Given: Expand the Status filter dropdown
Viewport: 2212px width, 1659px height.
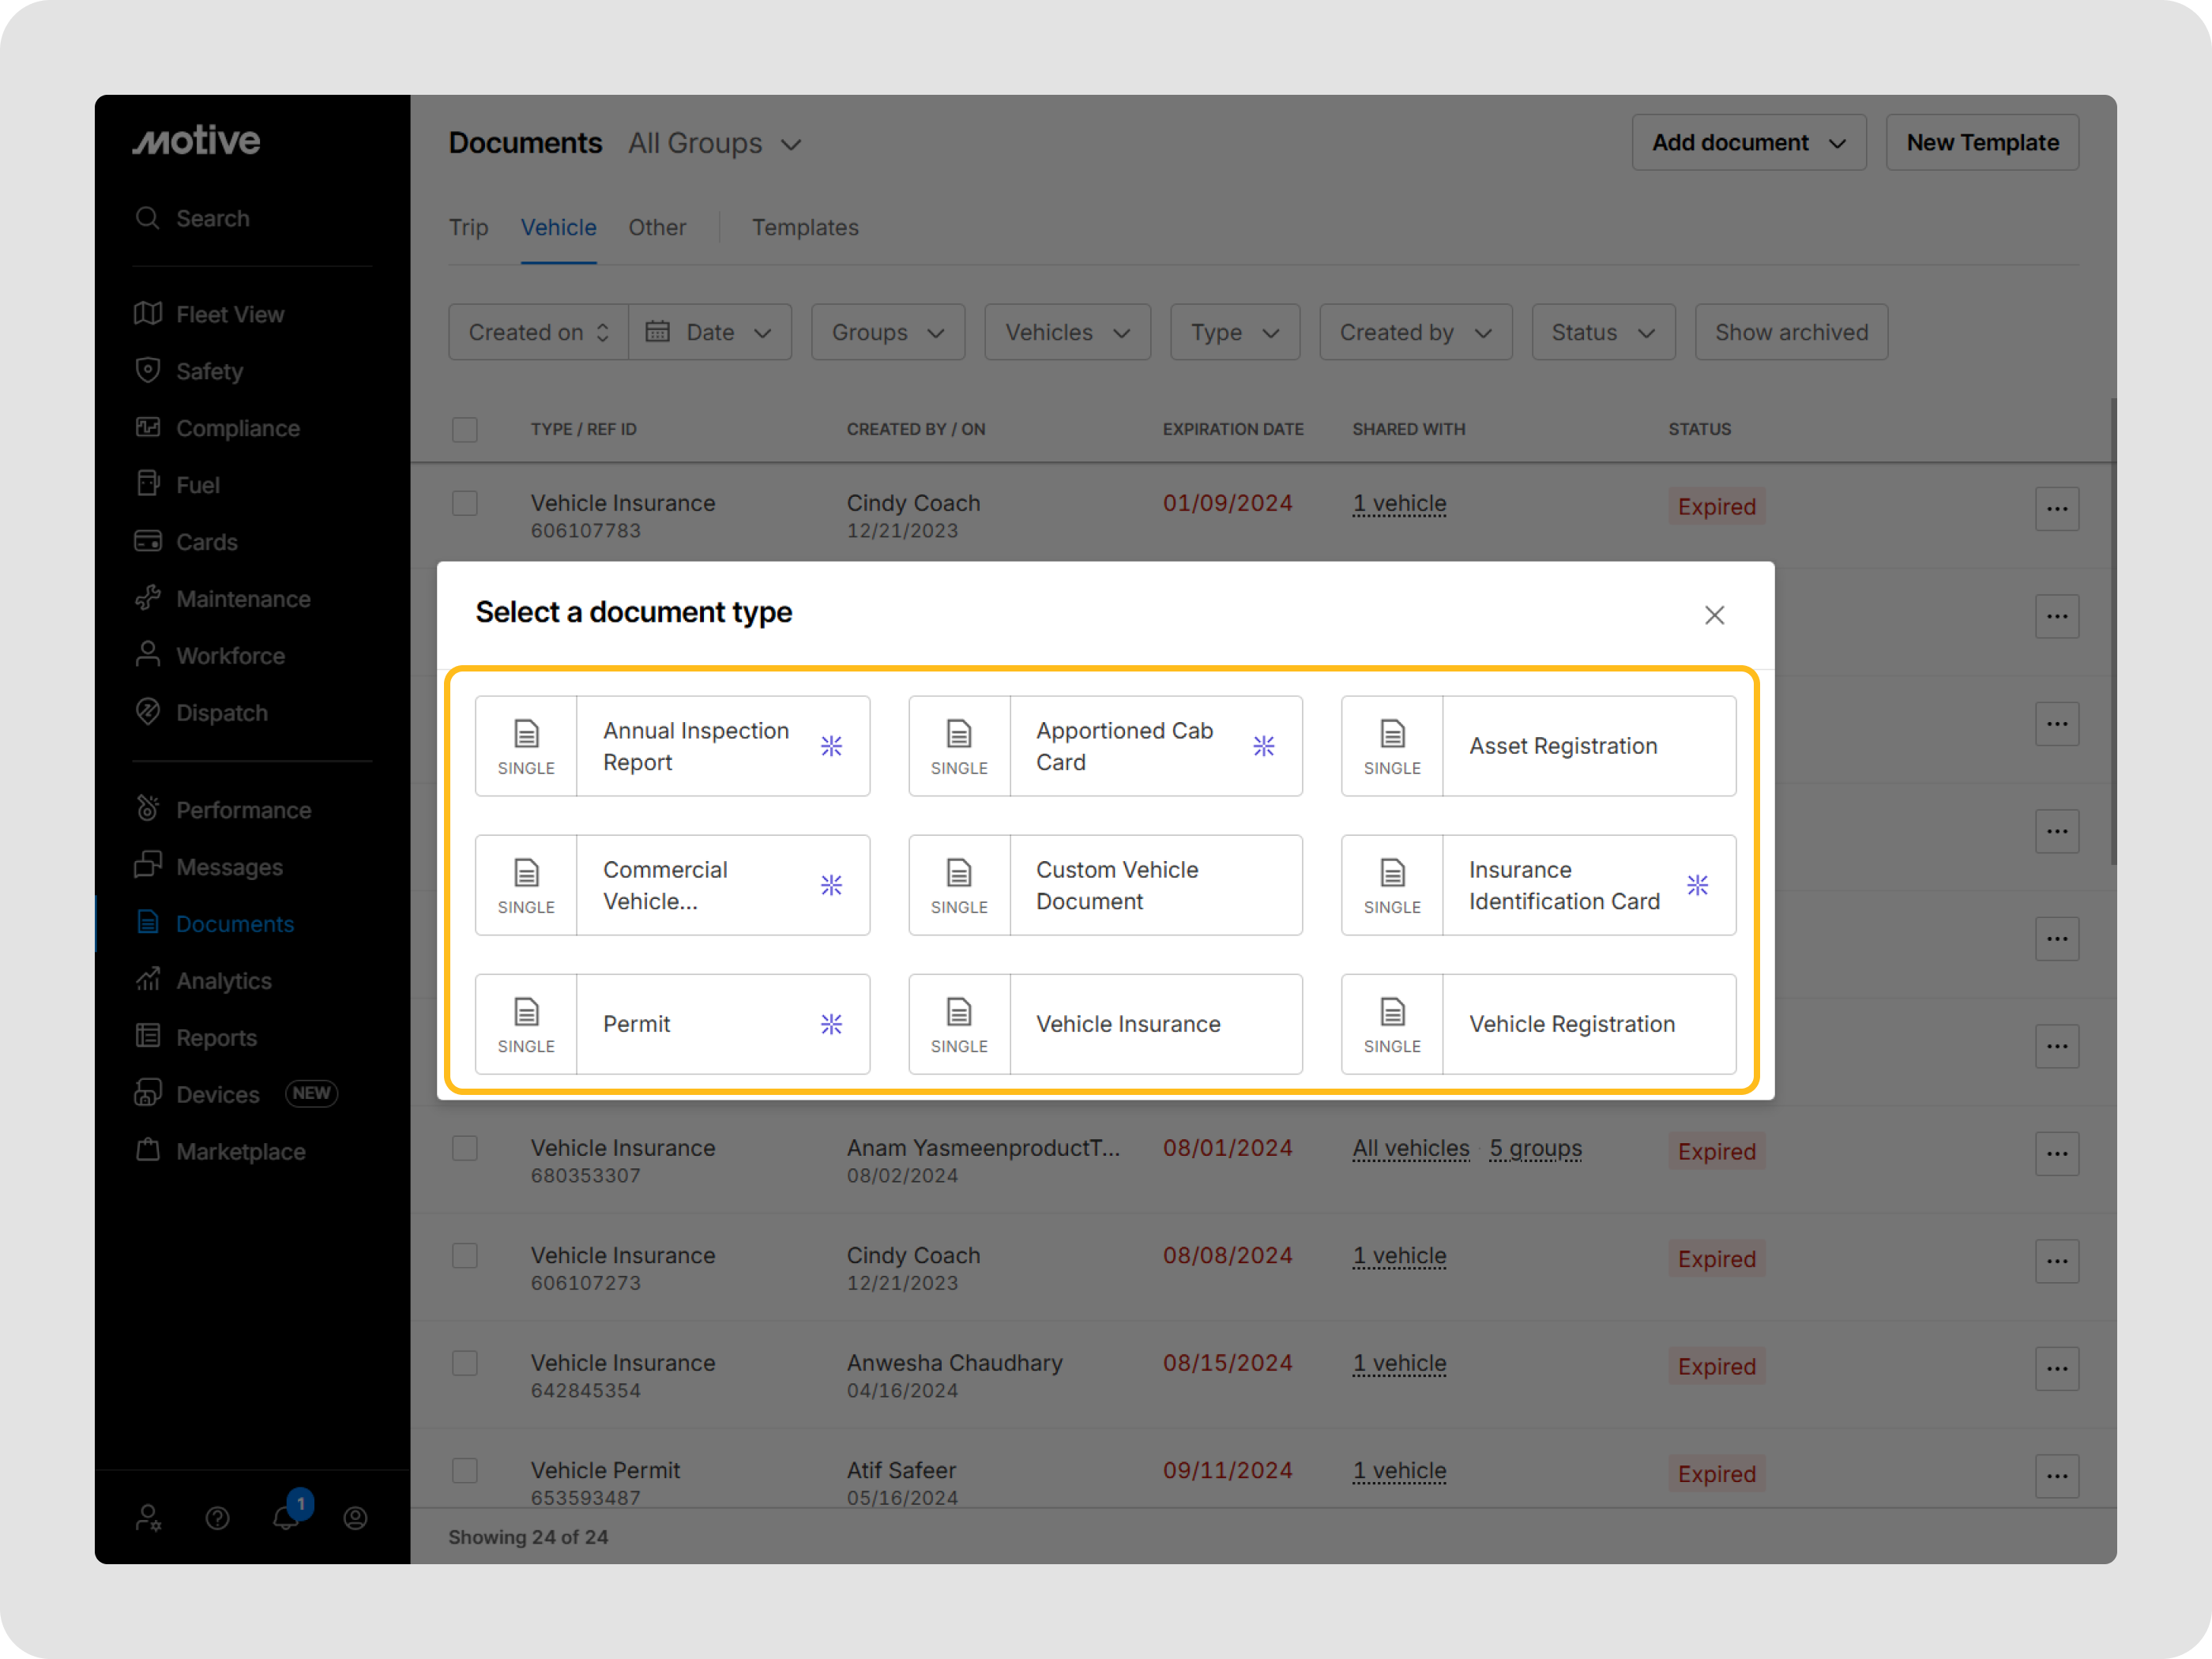Looking at the screenshot, I should [x=1602, y=332].
